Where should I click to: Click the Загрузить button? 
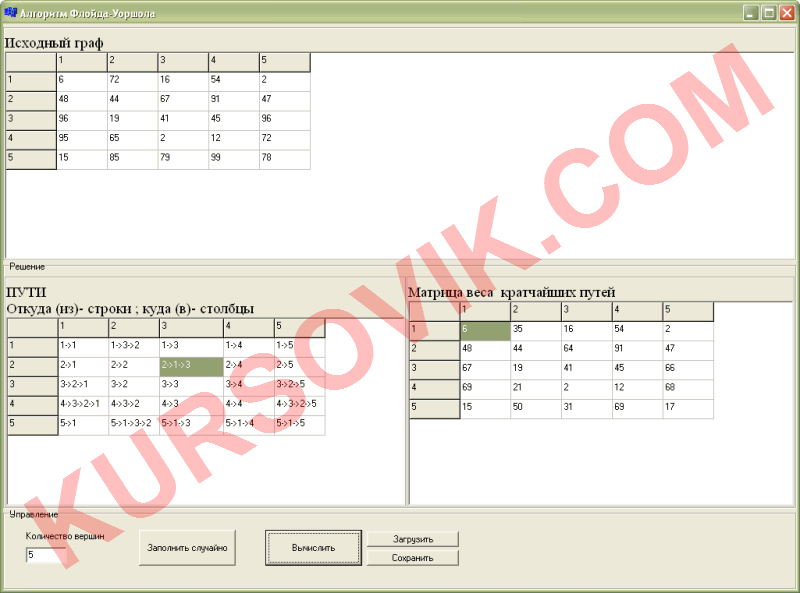(413, 539)
